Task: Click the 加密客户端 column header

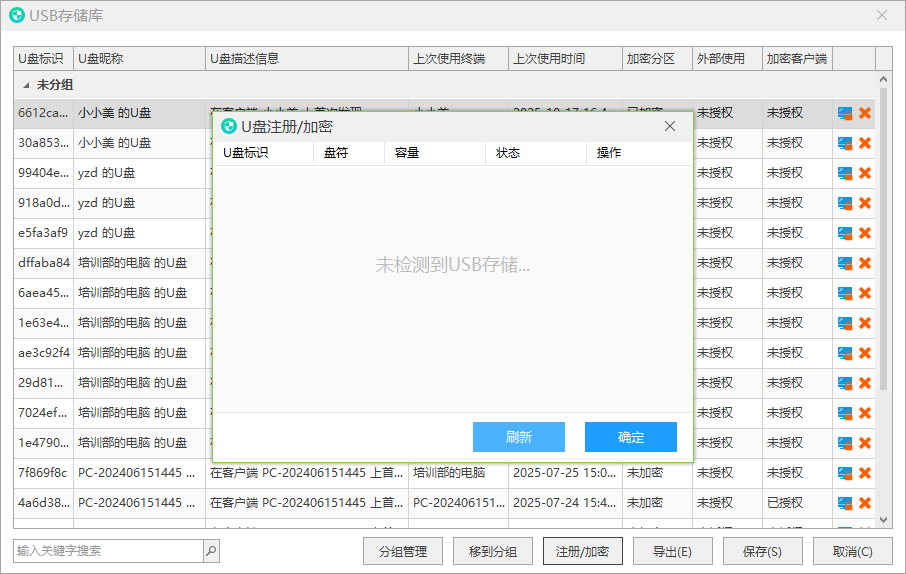Action: (796, 59)
